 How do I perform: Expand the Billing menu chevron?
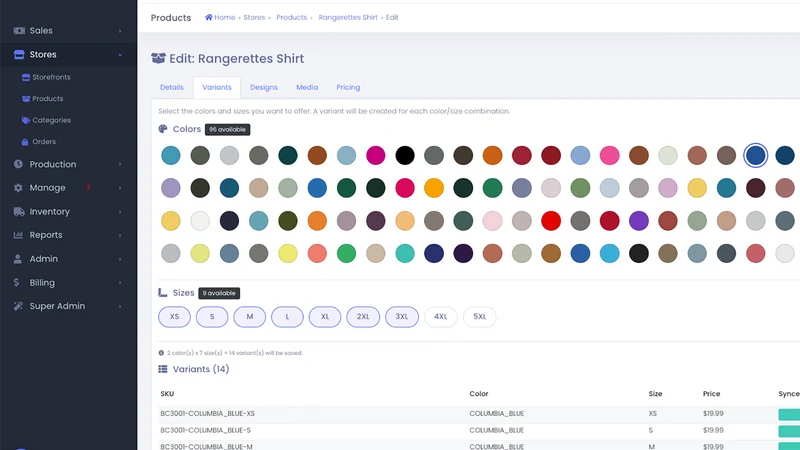point(120,283)
